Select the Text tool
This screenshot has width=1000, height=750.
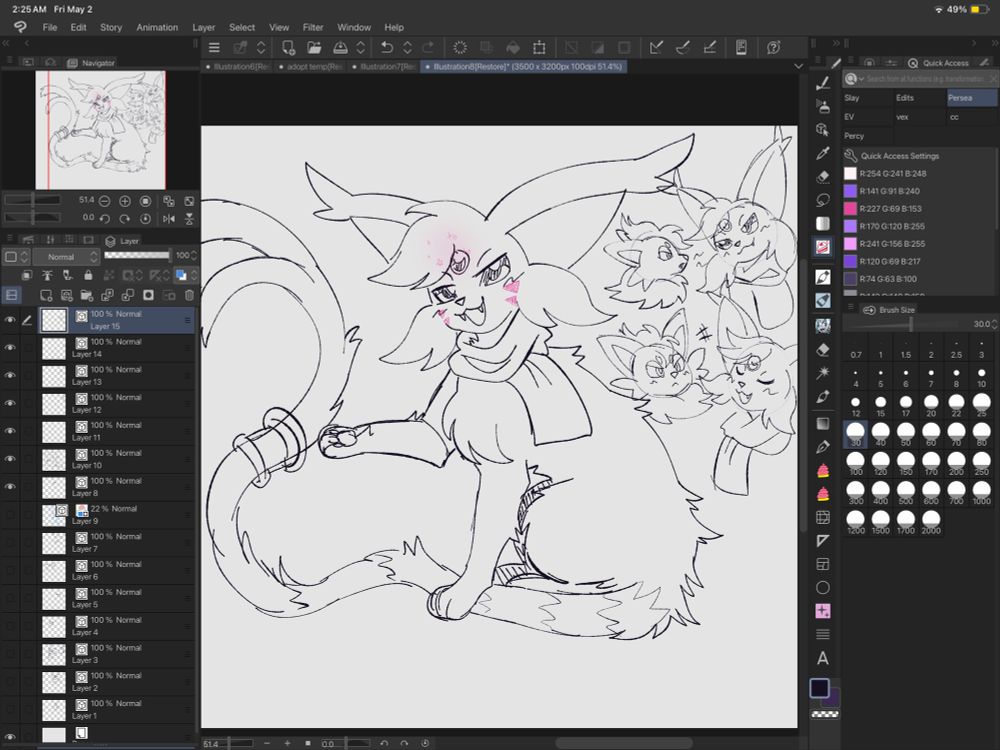pyautogui.click(x=823, y=658)
